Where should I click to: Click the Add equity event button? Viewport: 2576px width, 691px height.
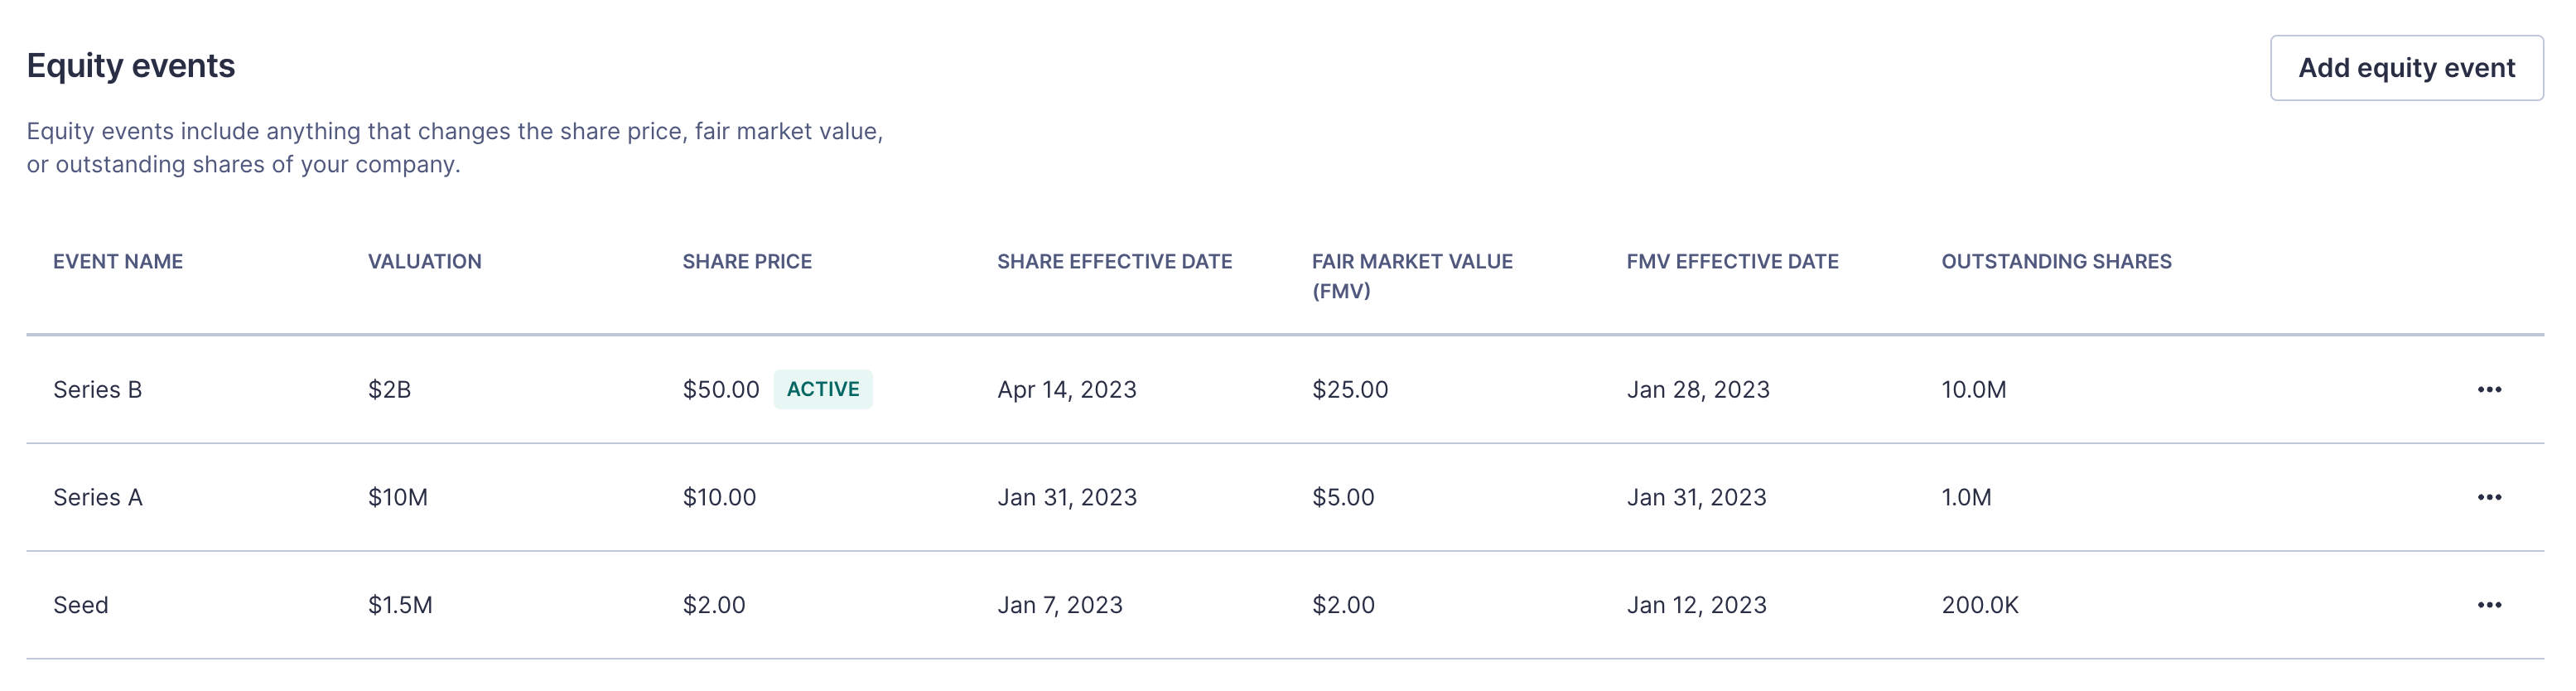pos(2405,68)
